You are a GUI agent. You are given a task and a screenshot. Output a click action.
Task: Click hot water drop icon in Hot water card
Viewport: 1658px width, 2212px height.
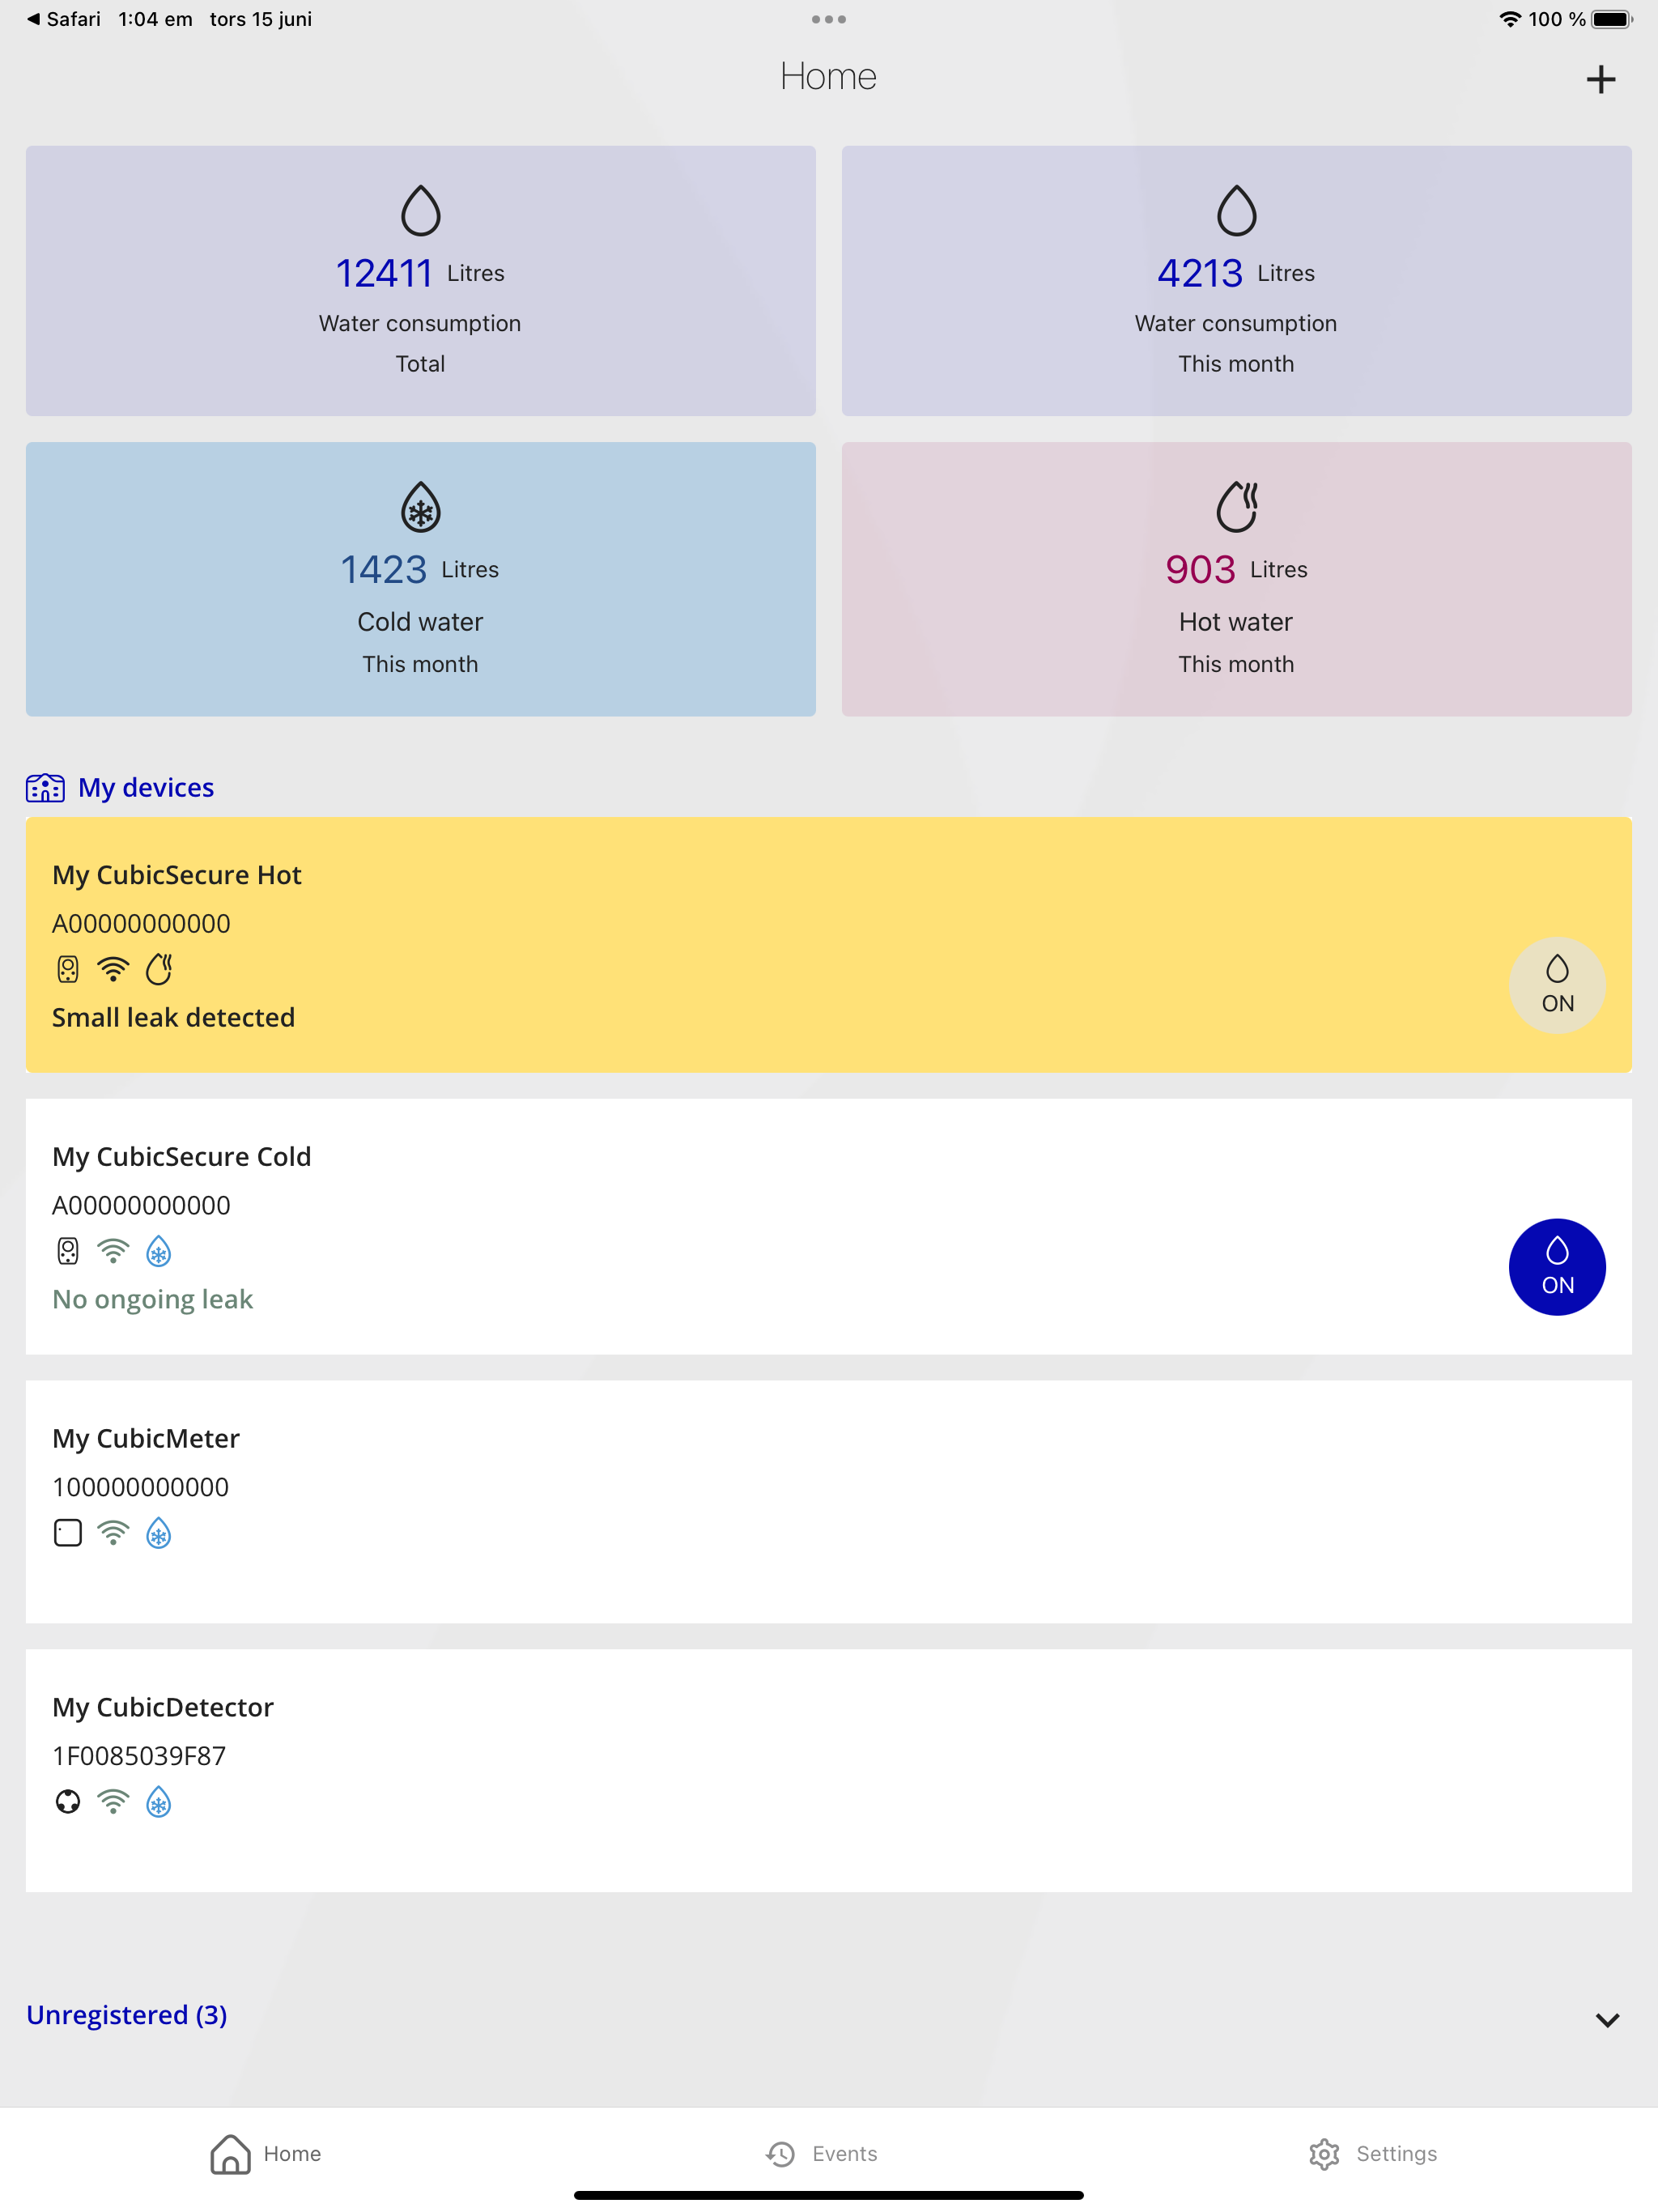coord(1236,507)
